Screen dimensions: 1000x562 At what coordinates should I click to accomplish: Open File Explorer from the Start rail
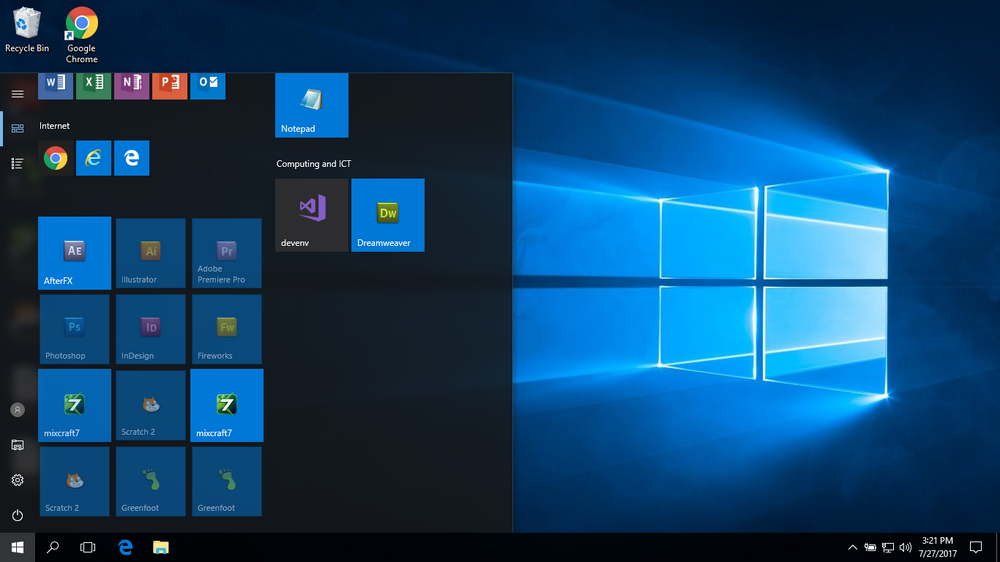pos(17,445)
